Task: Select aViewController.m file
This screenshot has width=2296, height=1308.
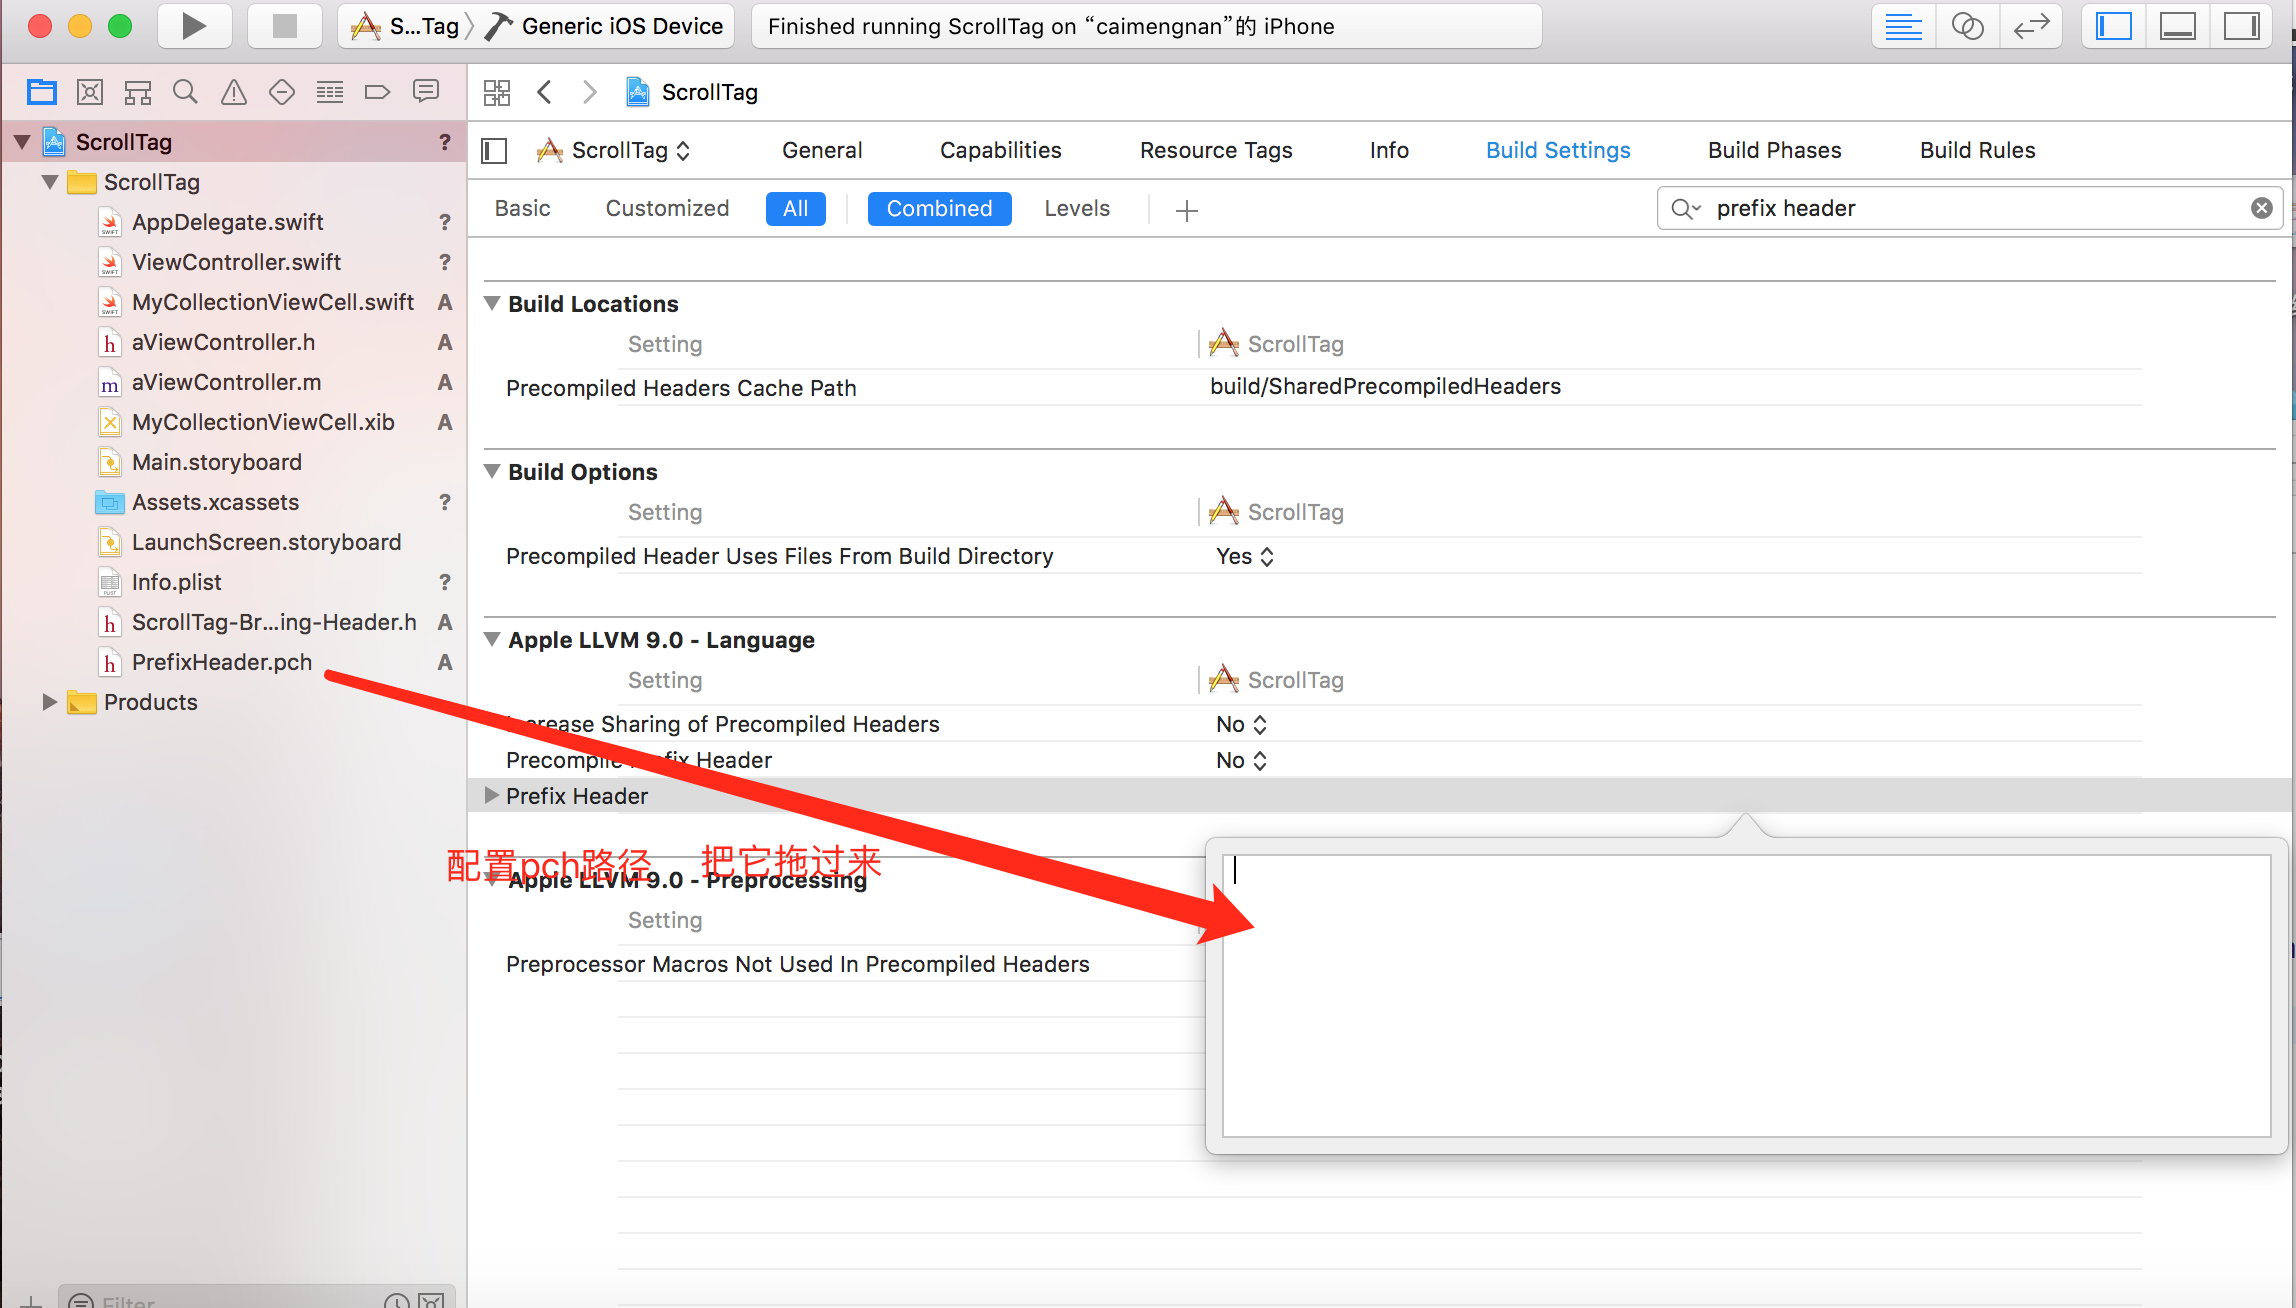Action: pyautogui.click(x=226, y=382)
